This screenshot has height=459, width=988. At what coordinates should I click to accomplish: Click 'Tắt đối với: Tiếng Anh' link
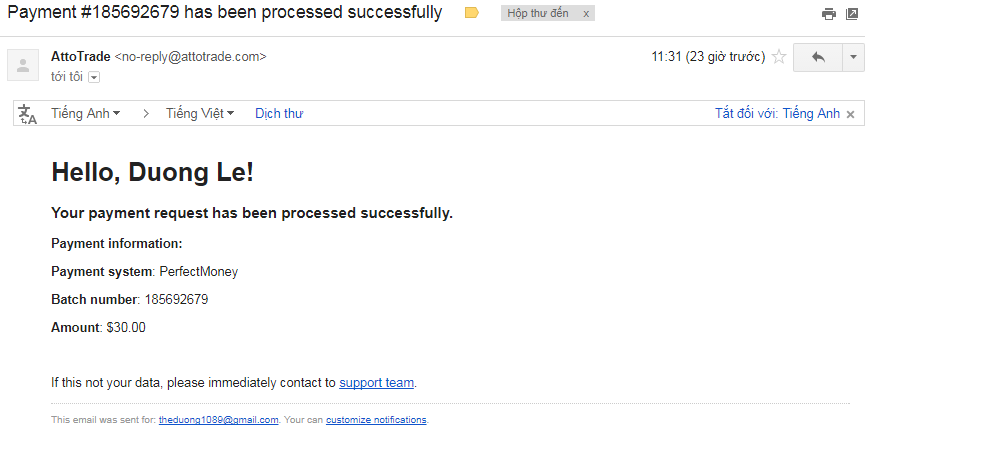(x=777, y=114)
